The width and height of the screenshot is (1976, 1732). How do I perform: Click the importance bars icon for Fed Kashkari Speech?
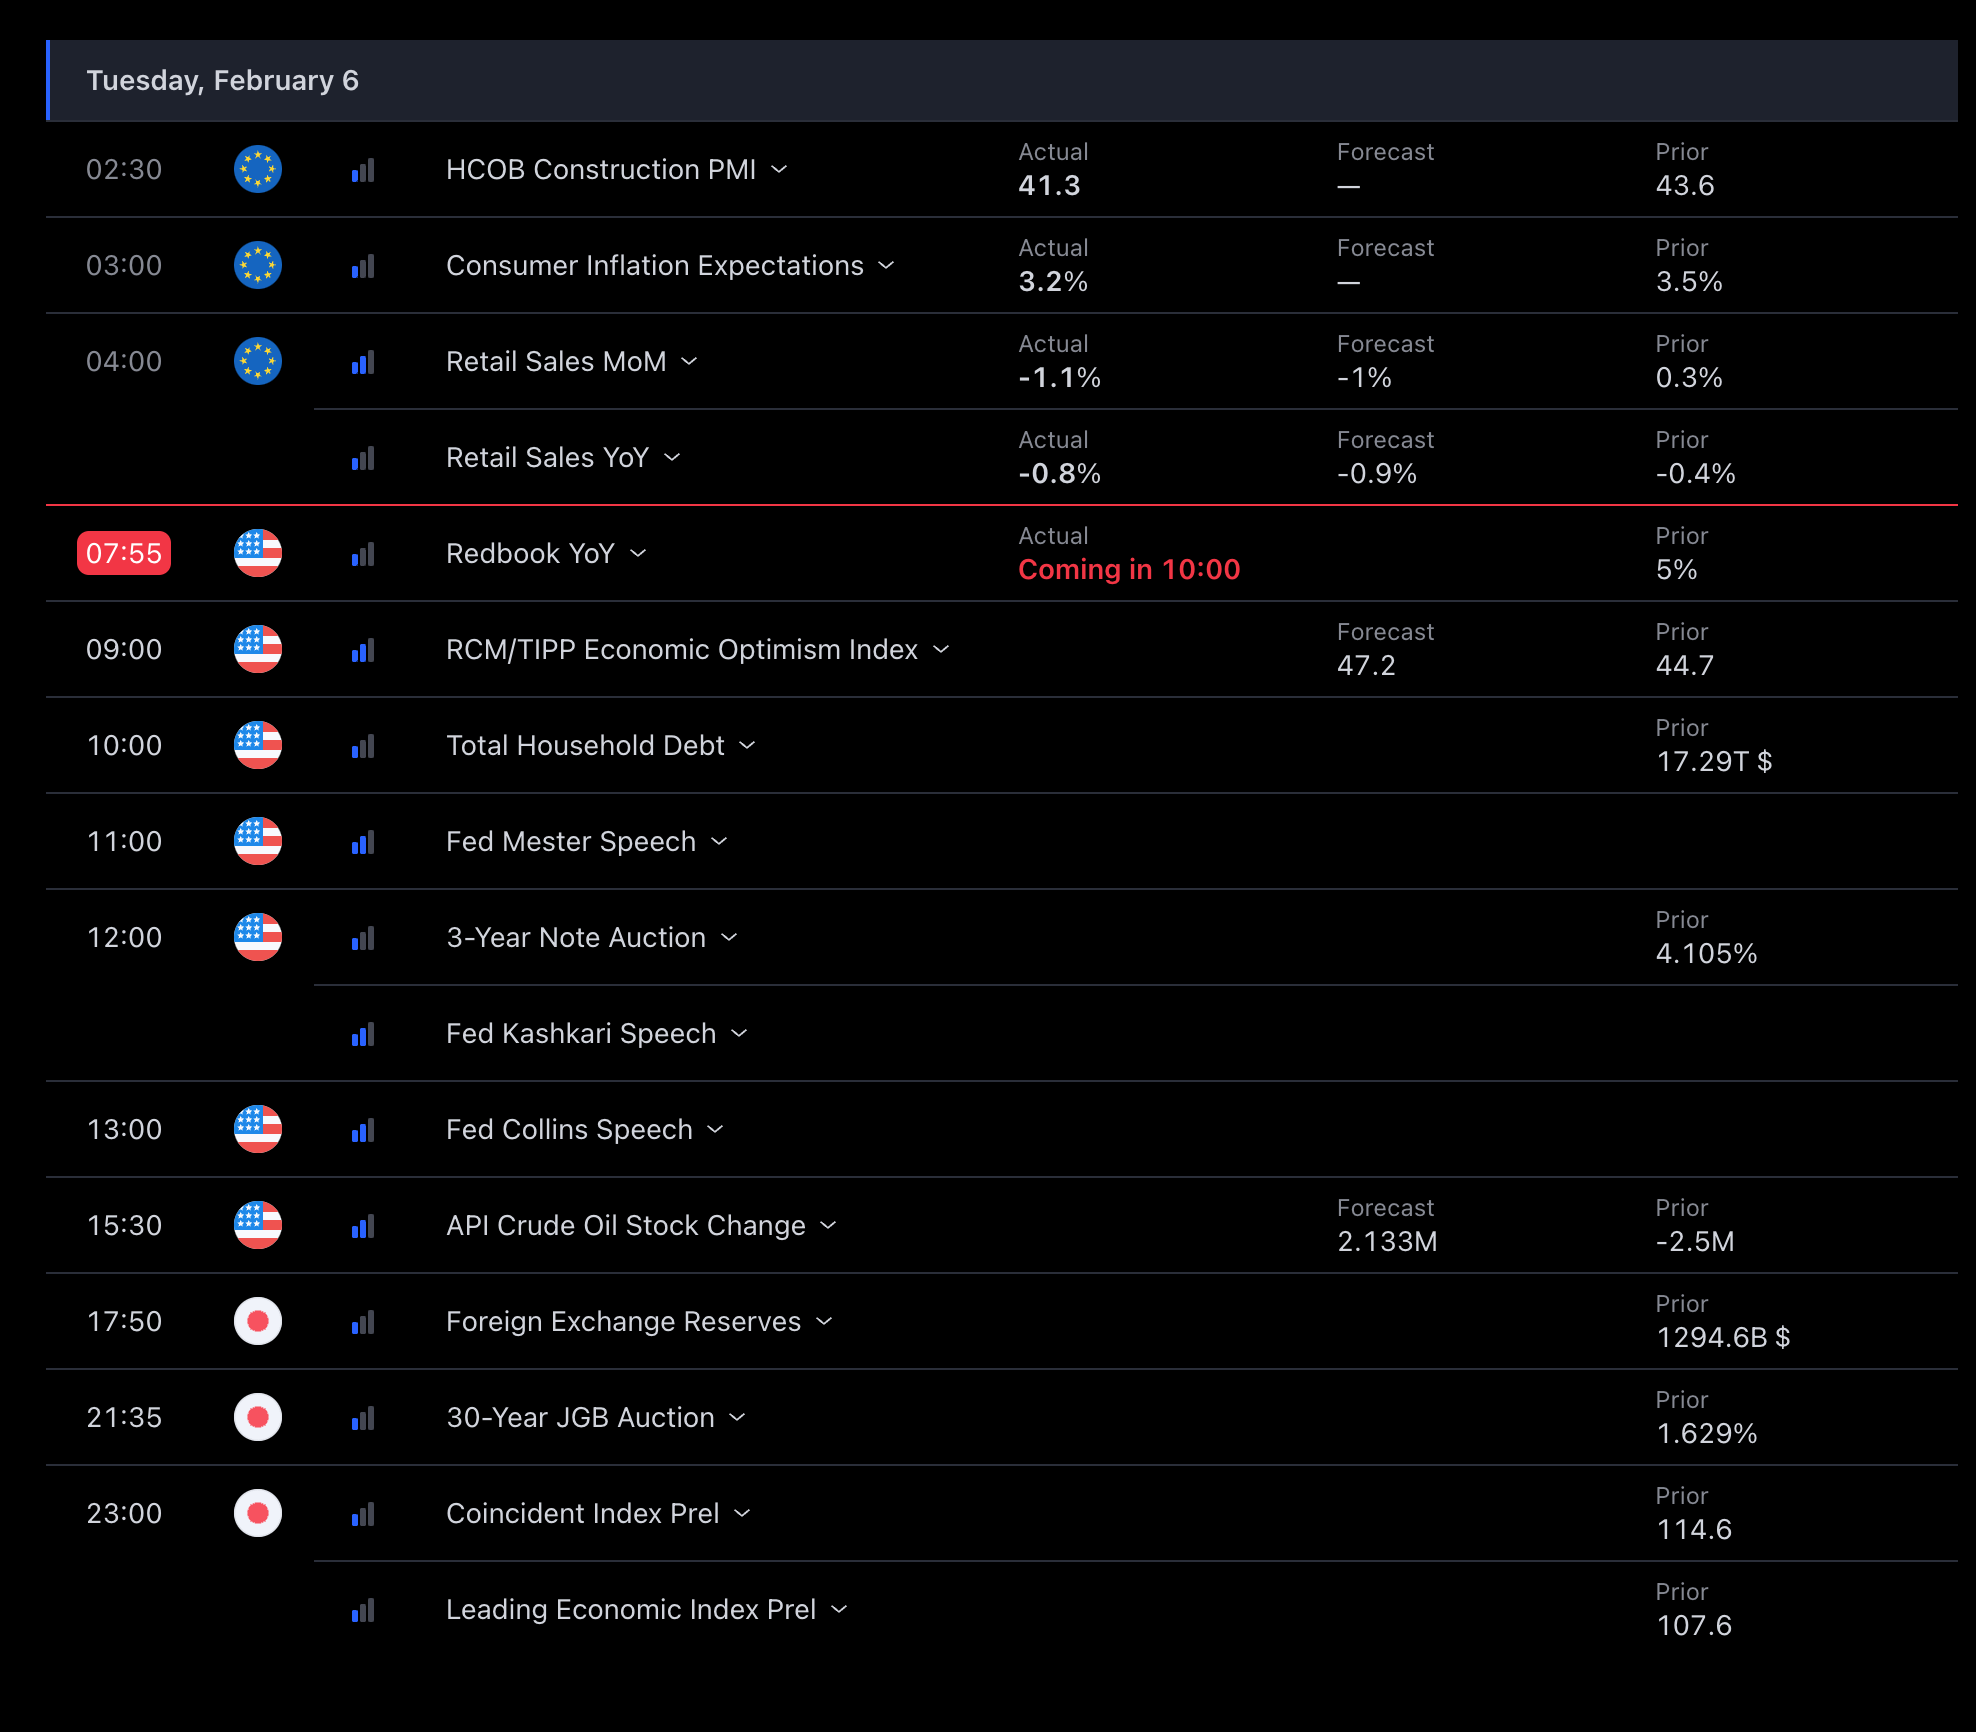[363, 1035]
